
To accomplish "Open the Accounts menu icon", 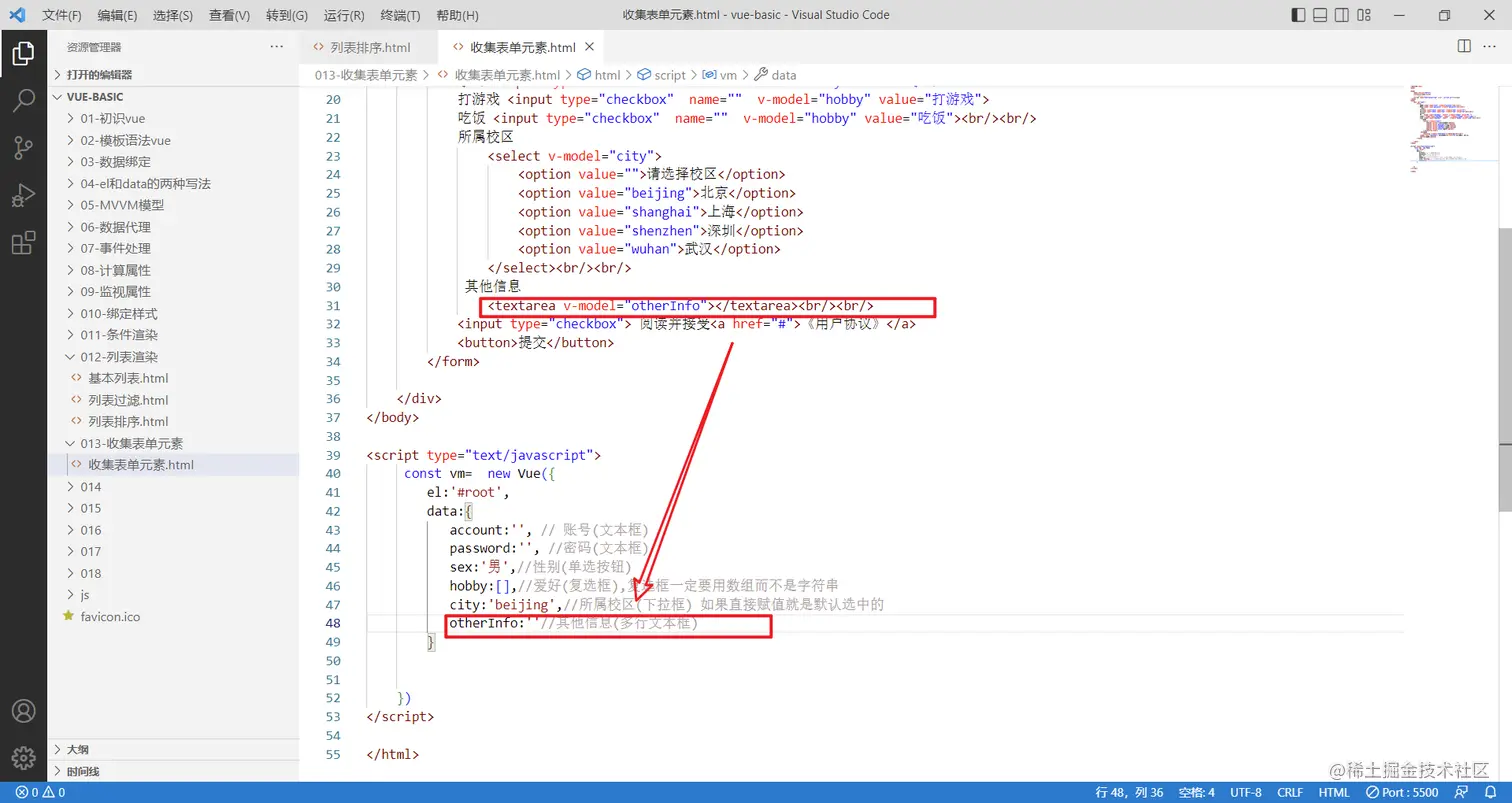I will [23, 711].
